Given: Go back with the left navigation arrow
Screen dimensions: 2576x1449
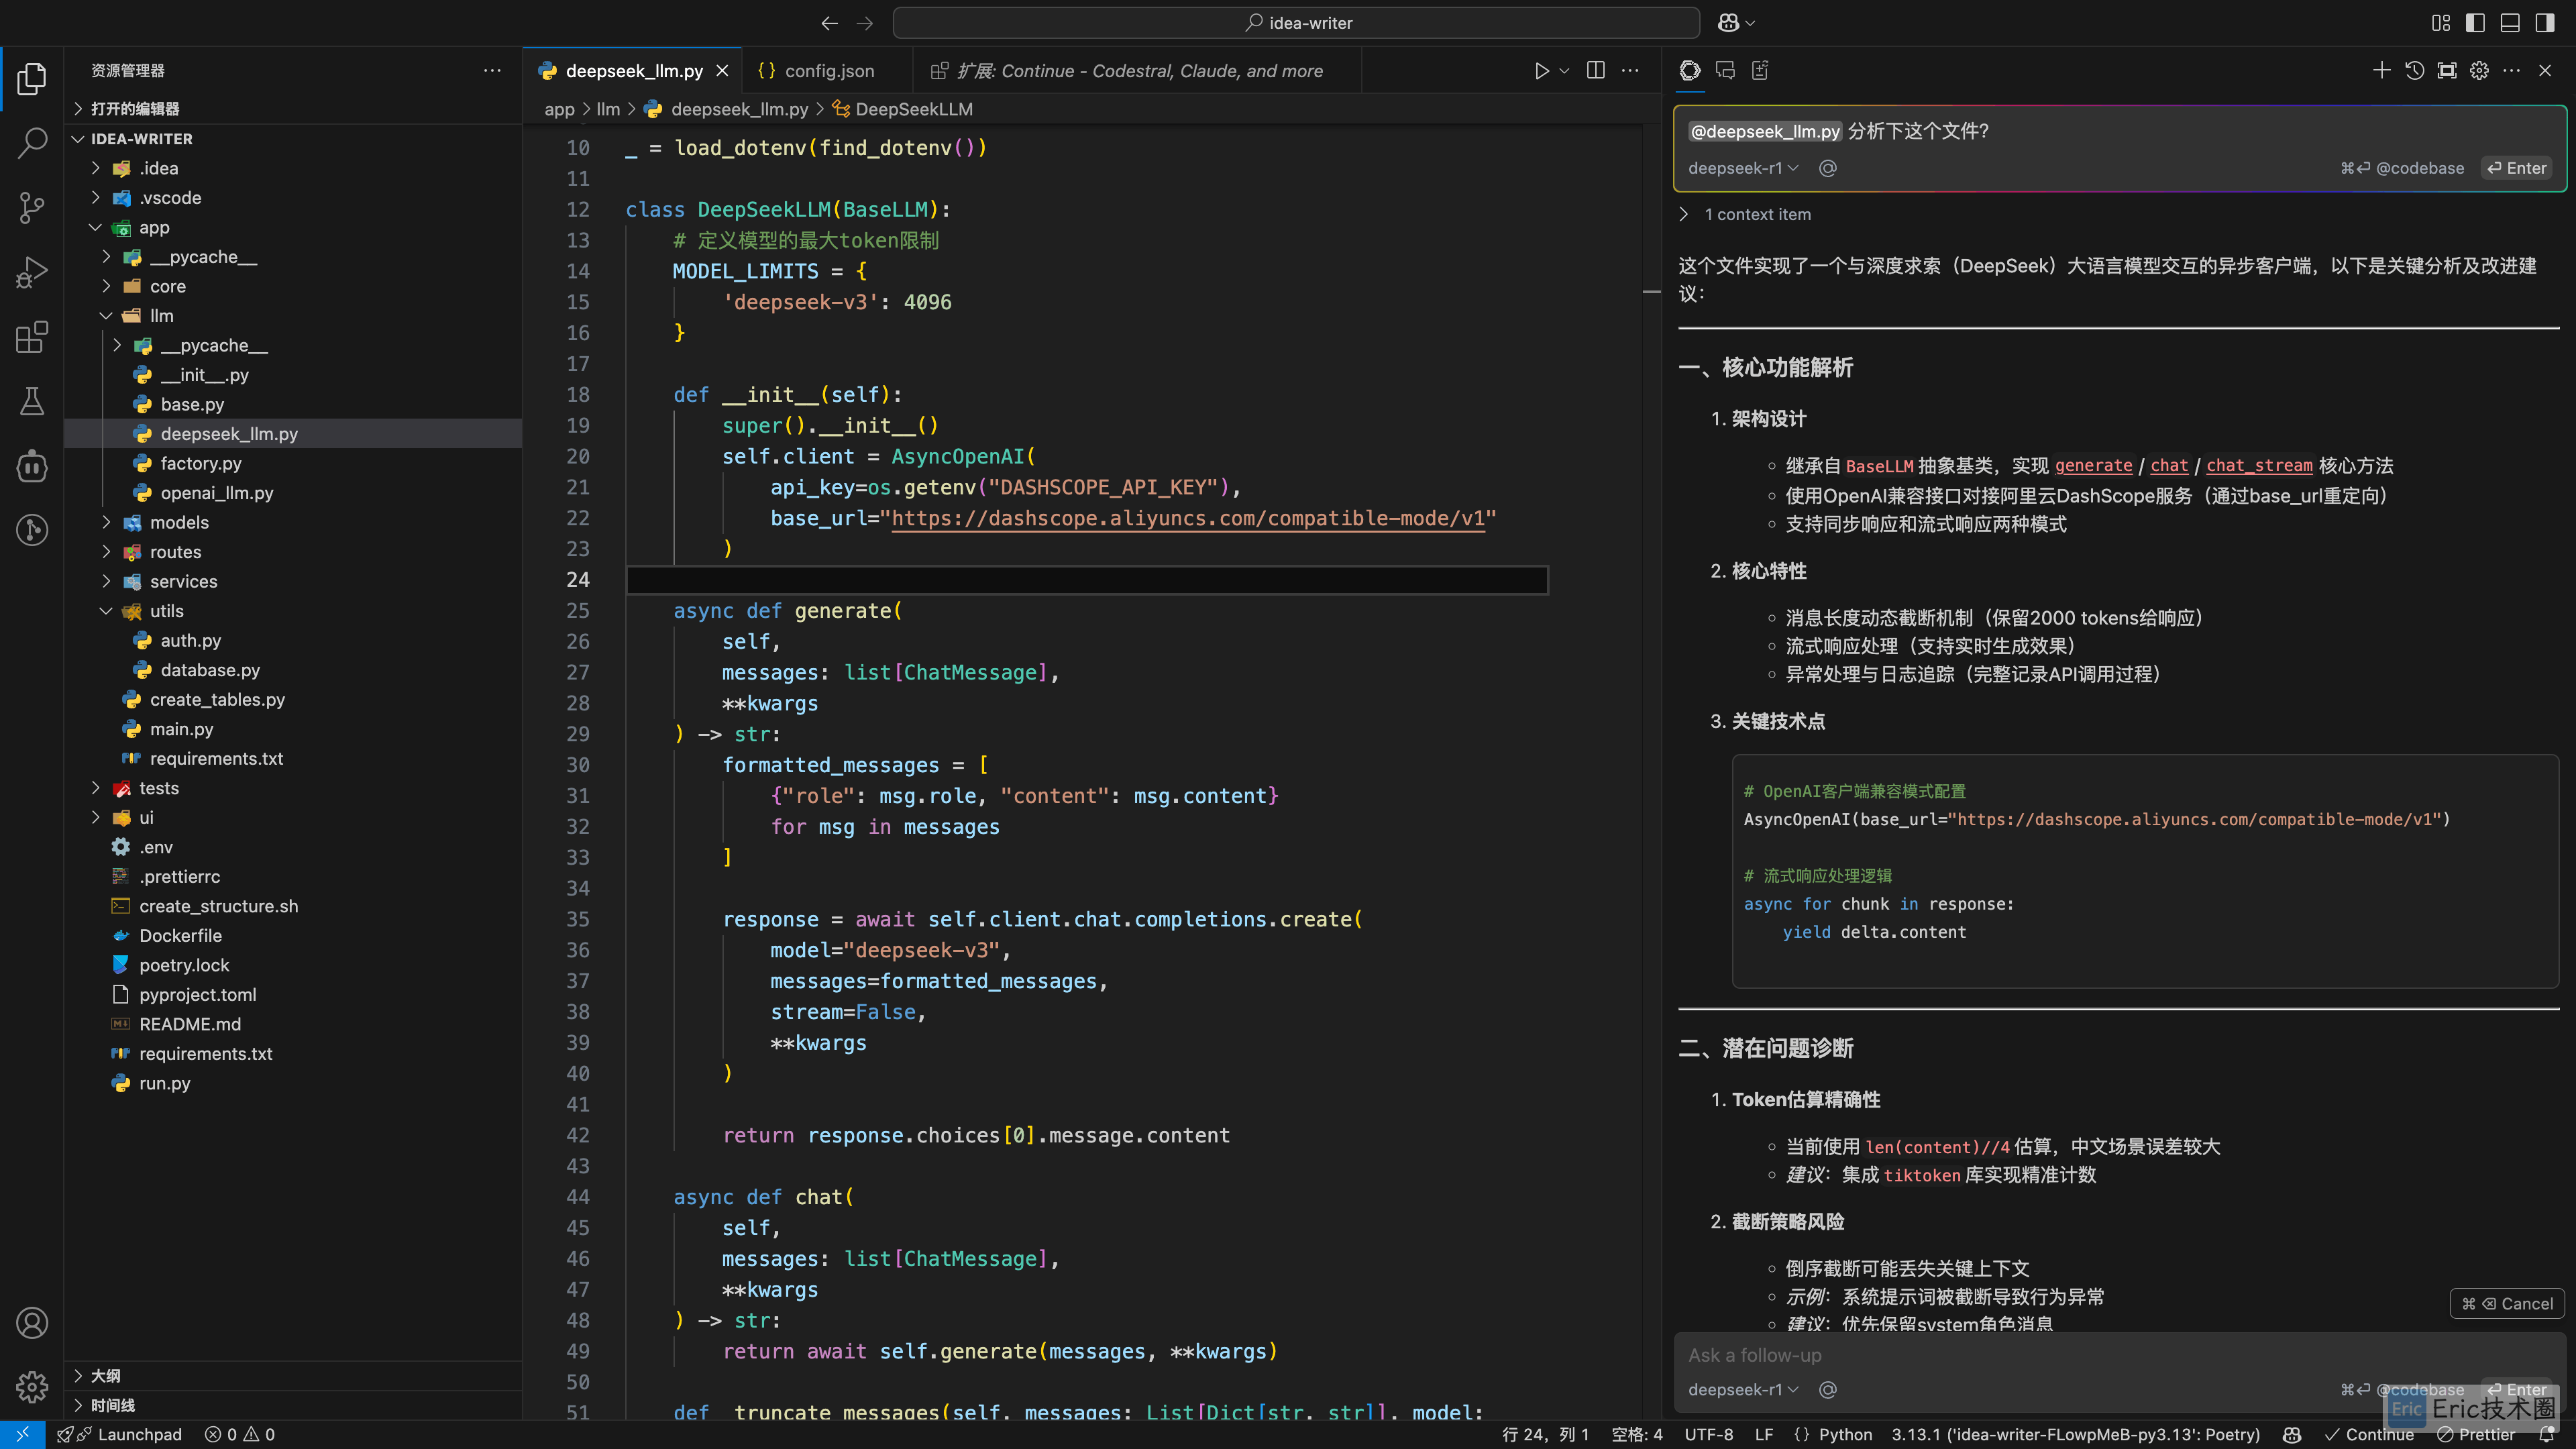Looking at the screenshot, I should click(x=829, y=23).
